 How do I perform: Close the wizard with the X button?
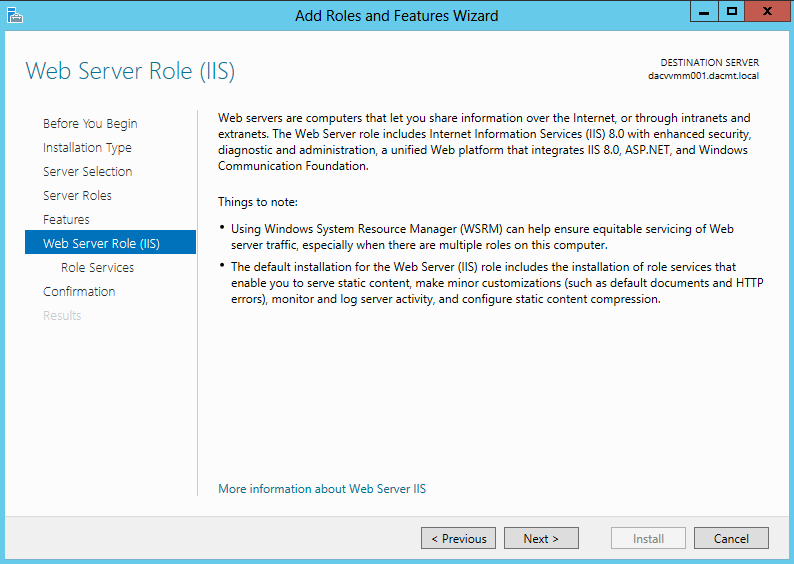767,11
